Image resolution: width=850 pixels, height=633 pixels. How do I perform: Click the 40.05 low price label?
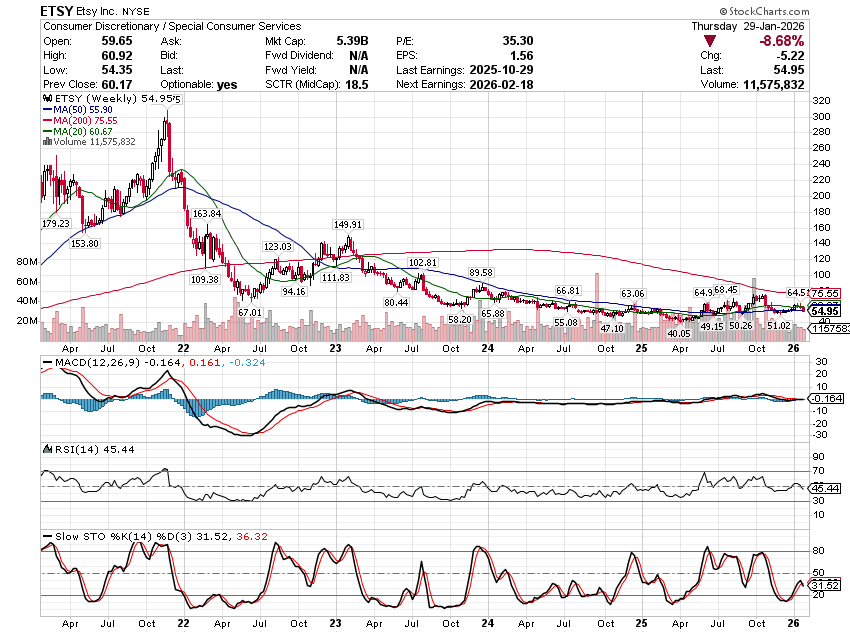[x=679, y=333]
